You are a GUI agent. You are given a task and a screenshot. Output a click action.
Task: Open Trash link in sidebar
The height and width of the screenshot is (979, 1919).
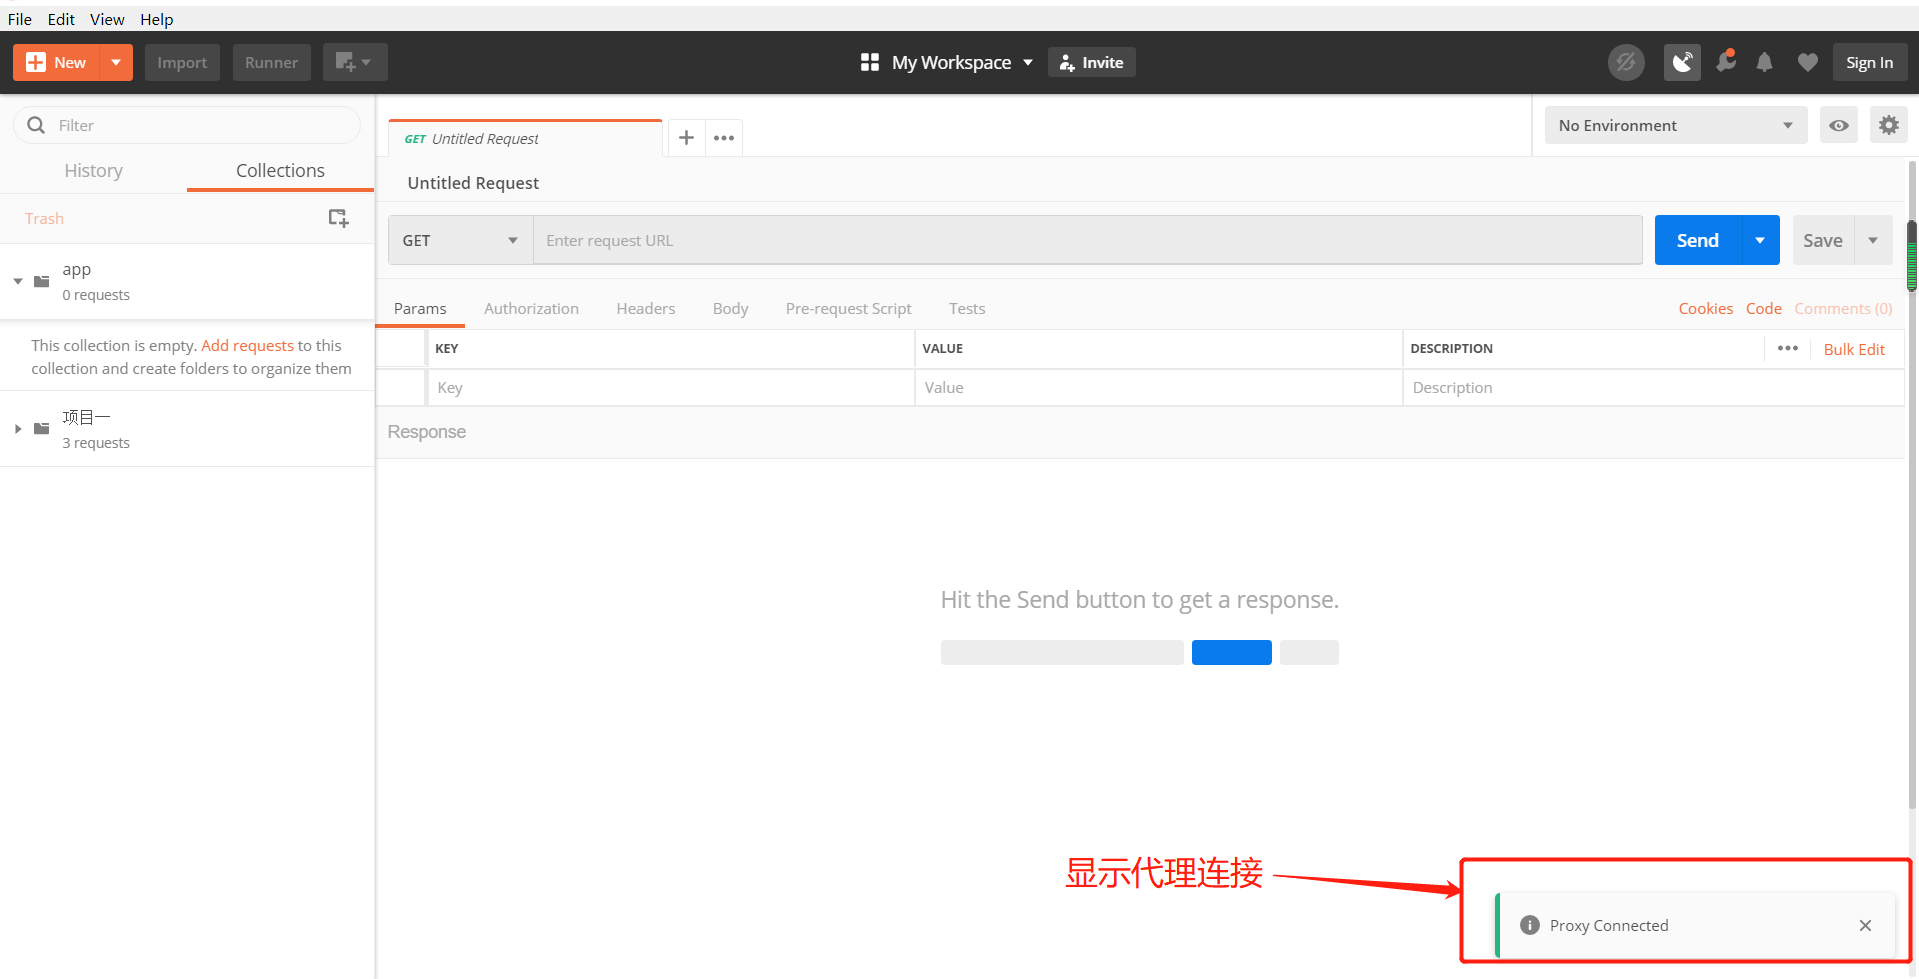tap(44, 219)
